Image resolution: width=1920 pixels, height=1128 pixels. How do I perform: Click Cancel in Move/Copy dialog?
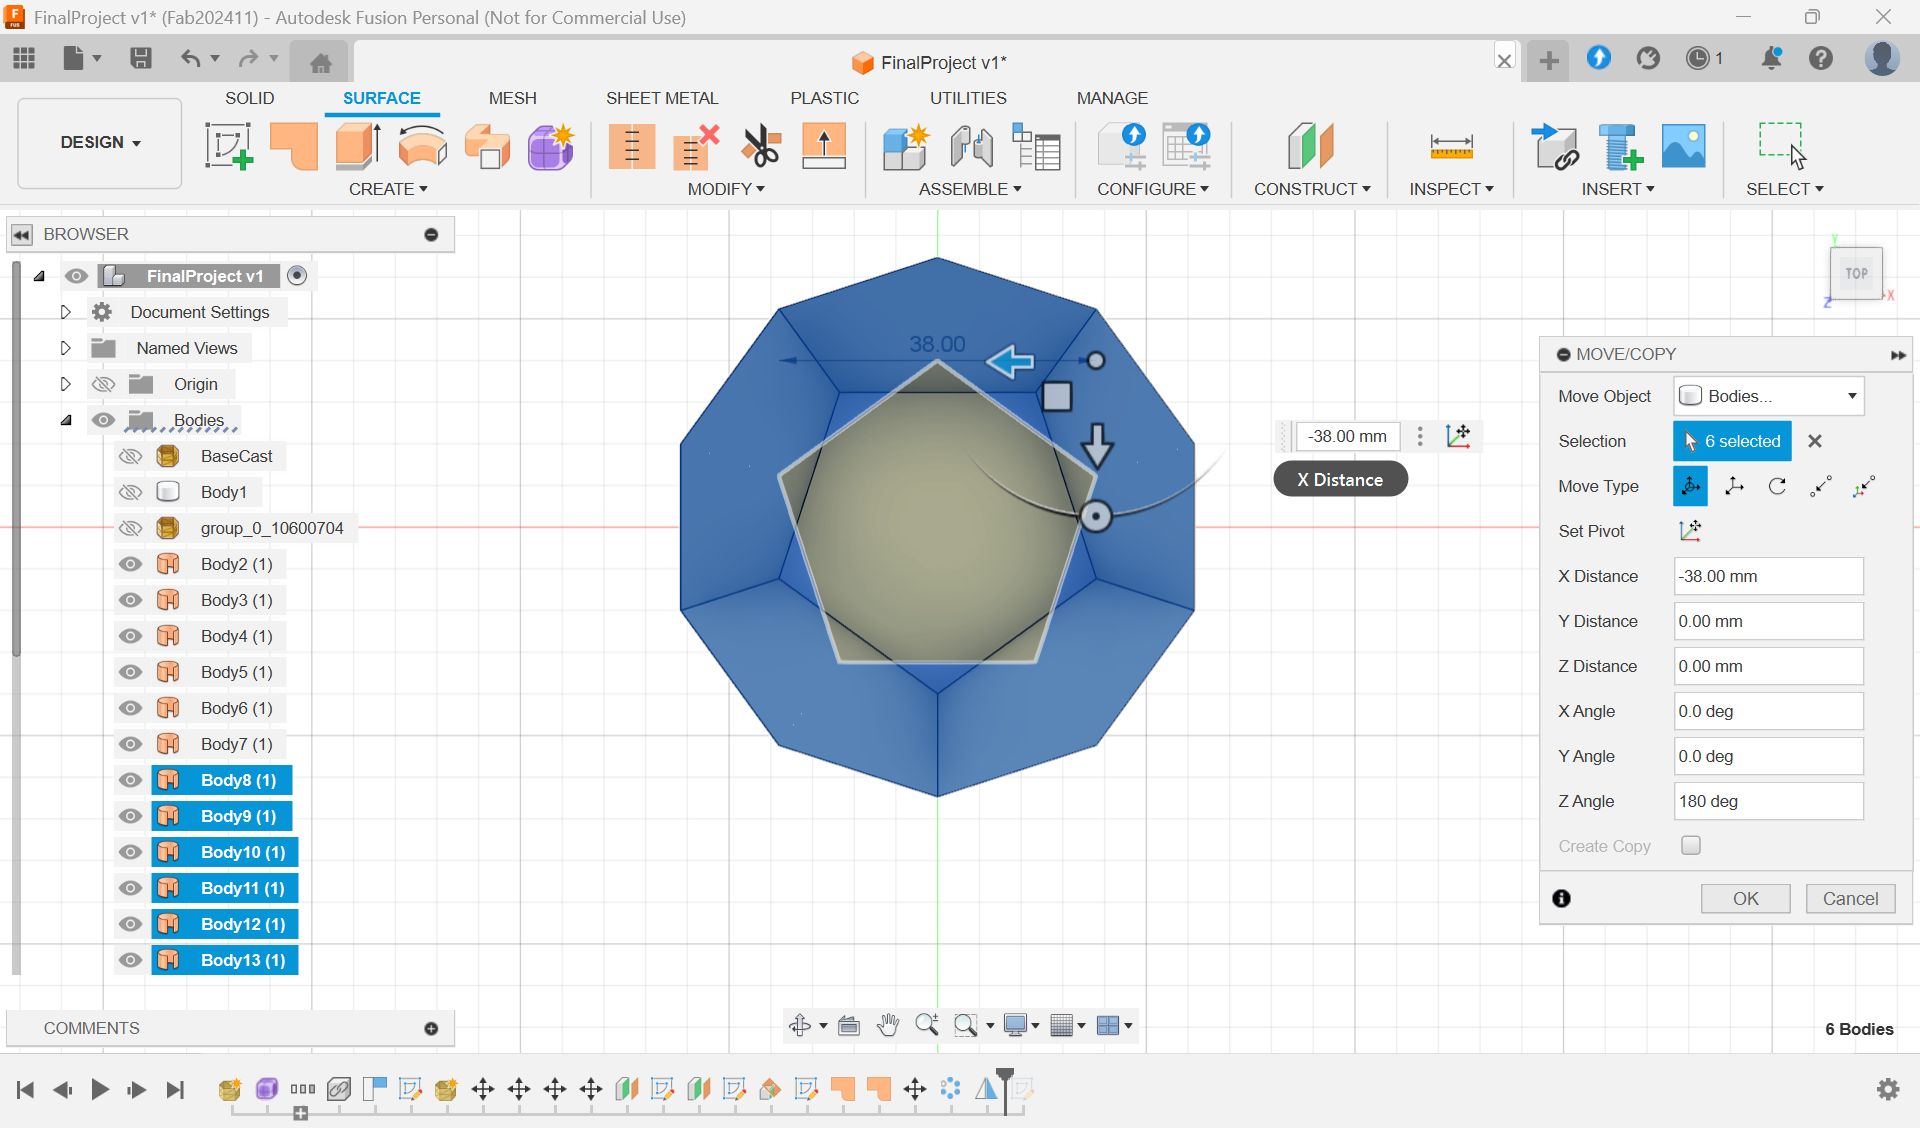coord(1850,898)
